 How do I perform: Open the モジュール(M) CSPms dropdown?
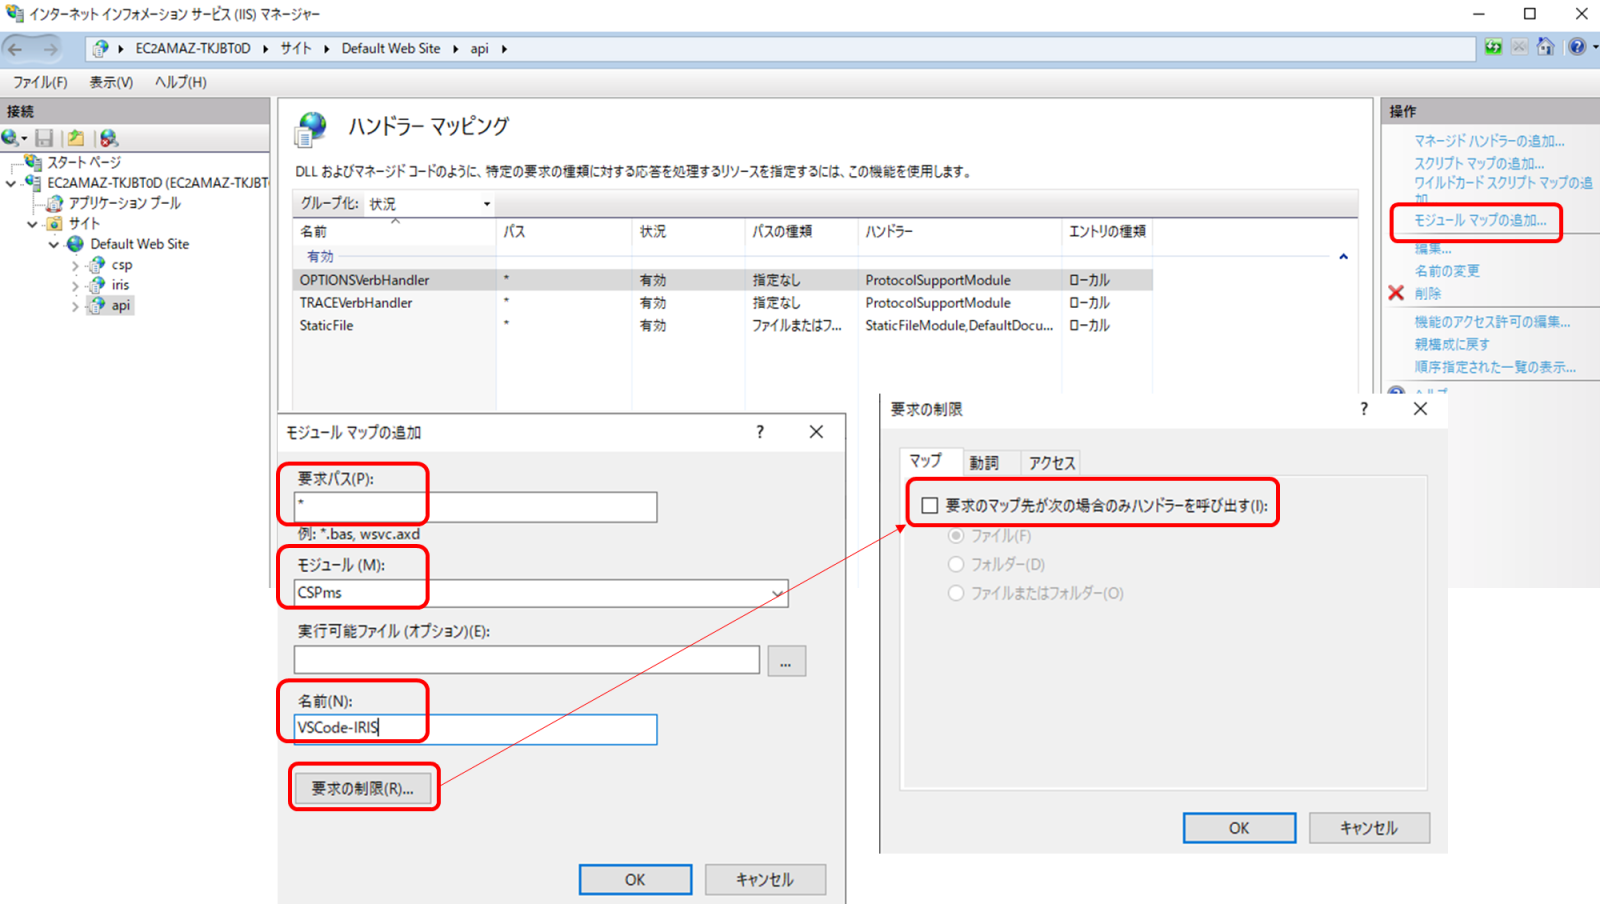tap(776, 593)
